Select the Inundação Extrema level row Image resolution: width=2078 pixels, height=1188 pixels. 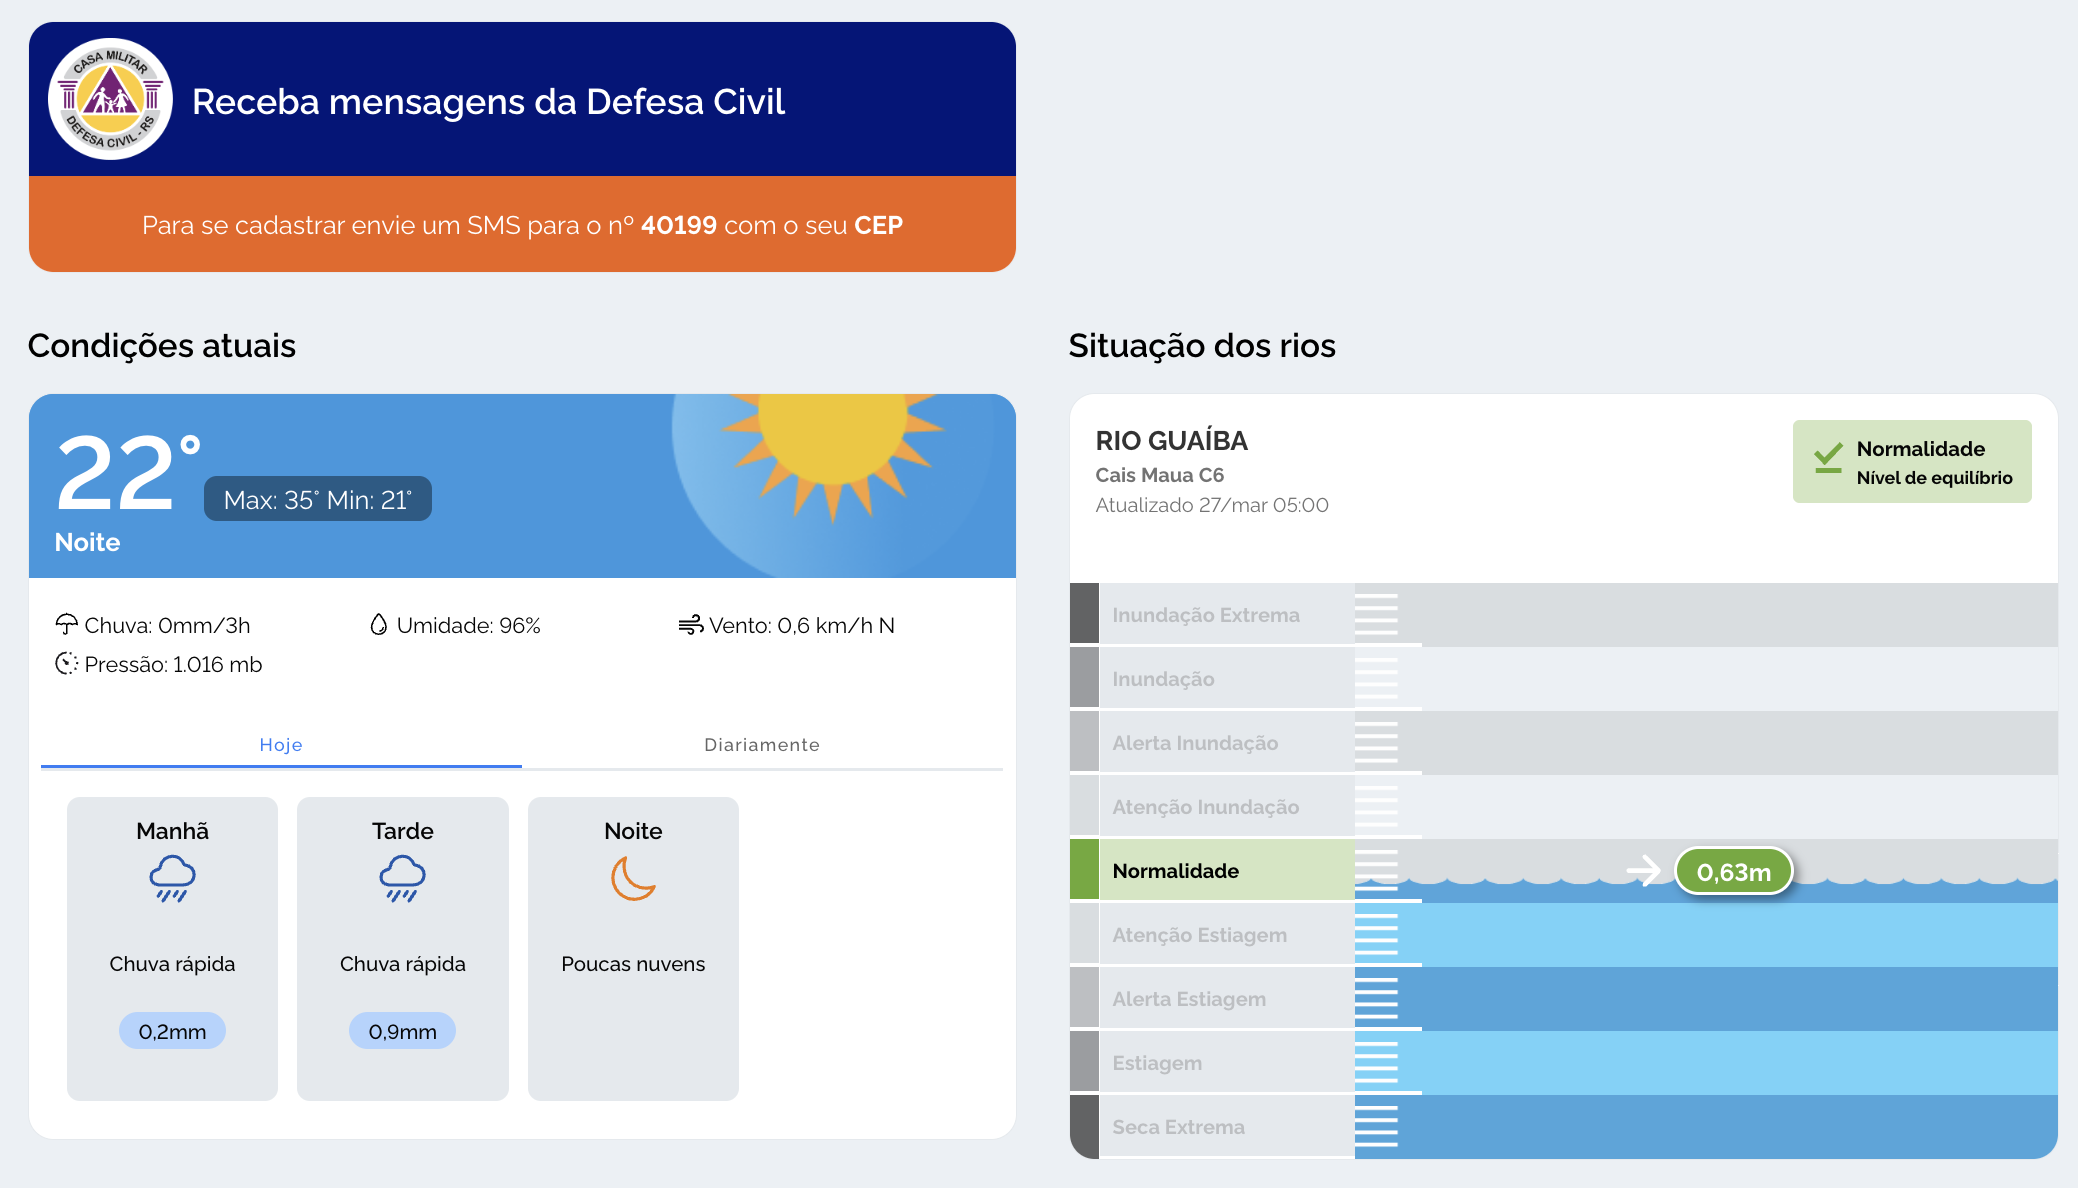point(1206,615)
